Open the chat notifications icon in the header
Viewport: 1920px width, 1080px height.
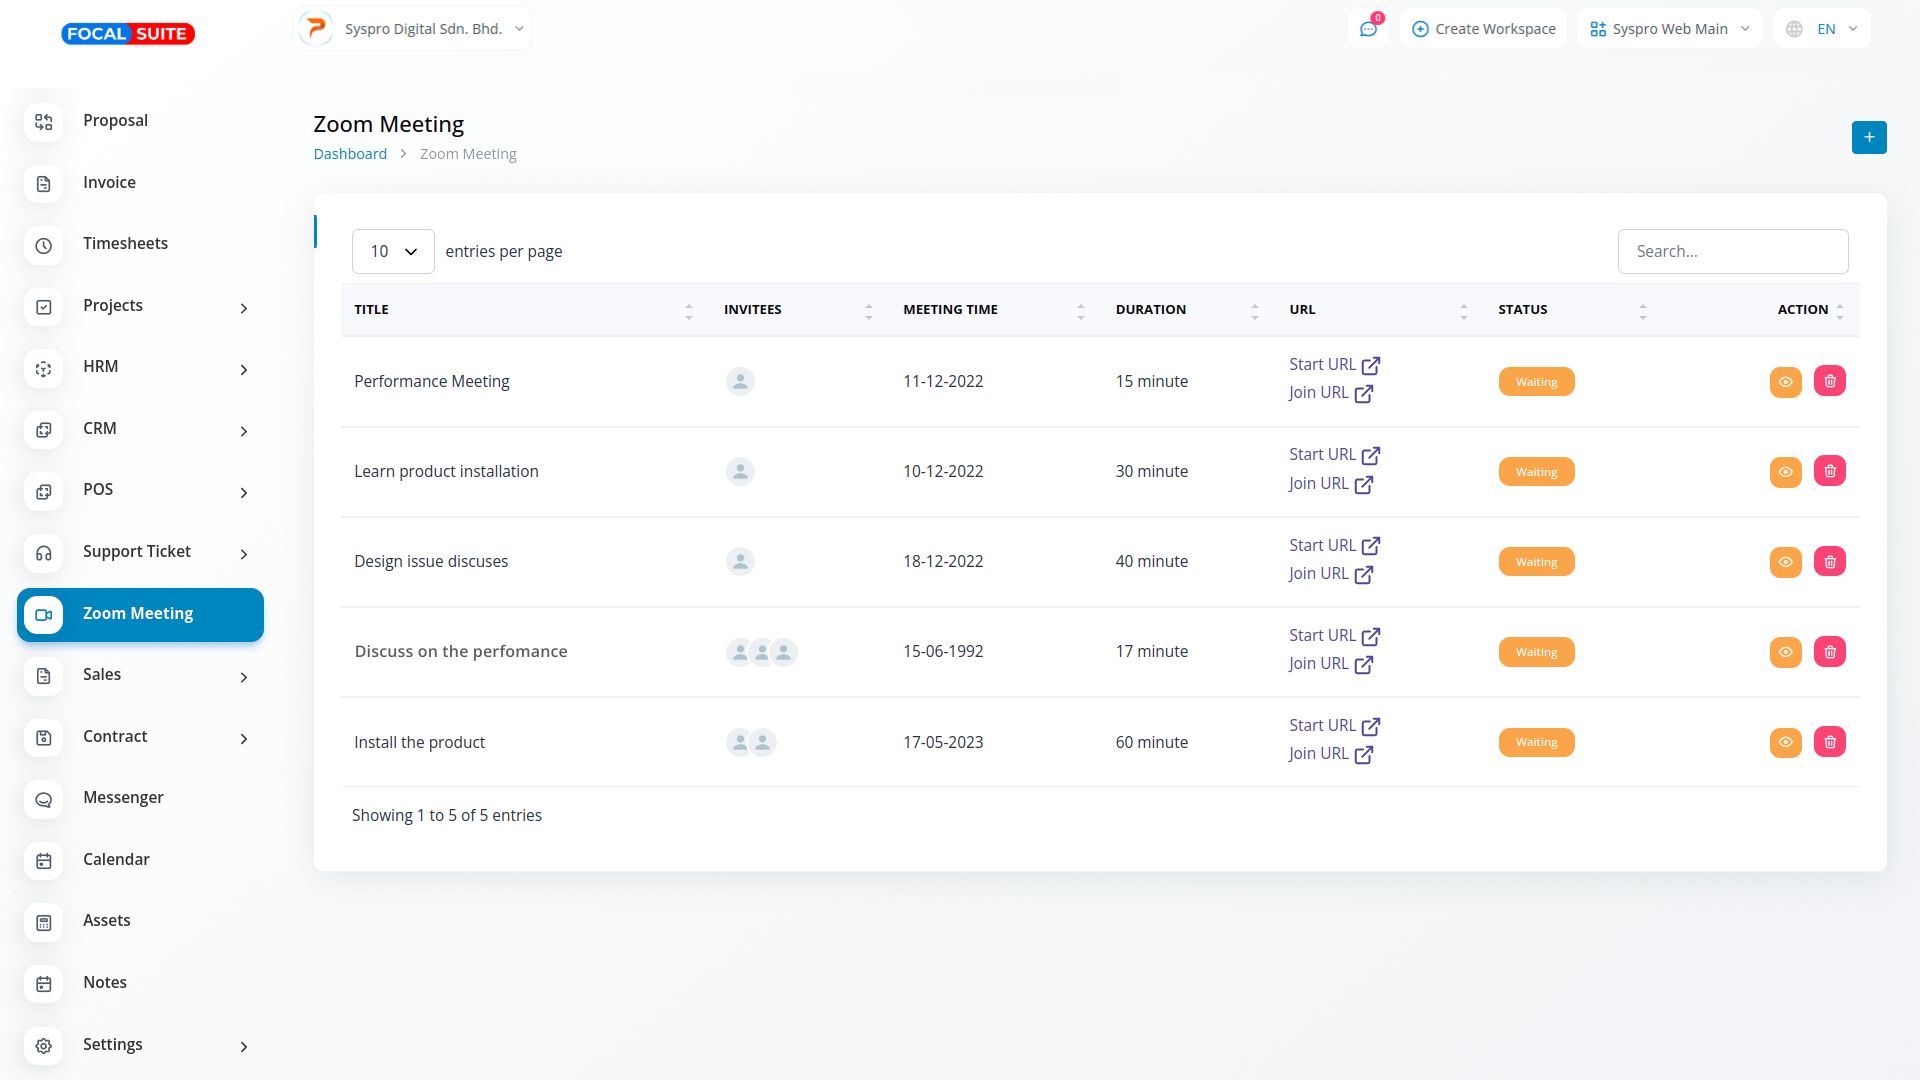click(1368, 29)
